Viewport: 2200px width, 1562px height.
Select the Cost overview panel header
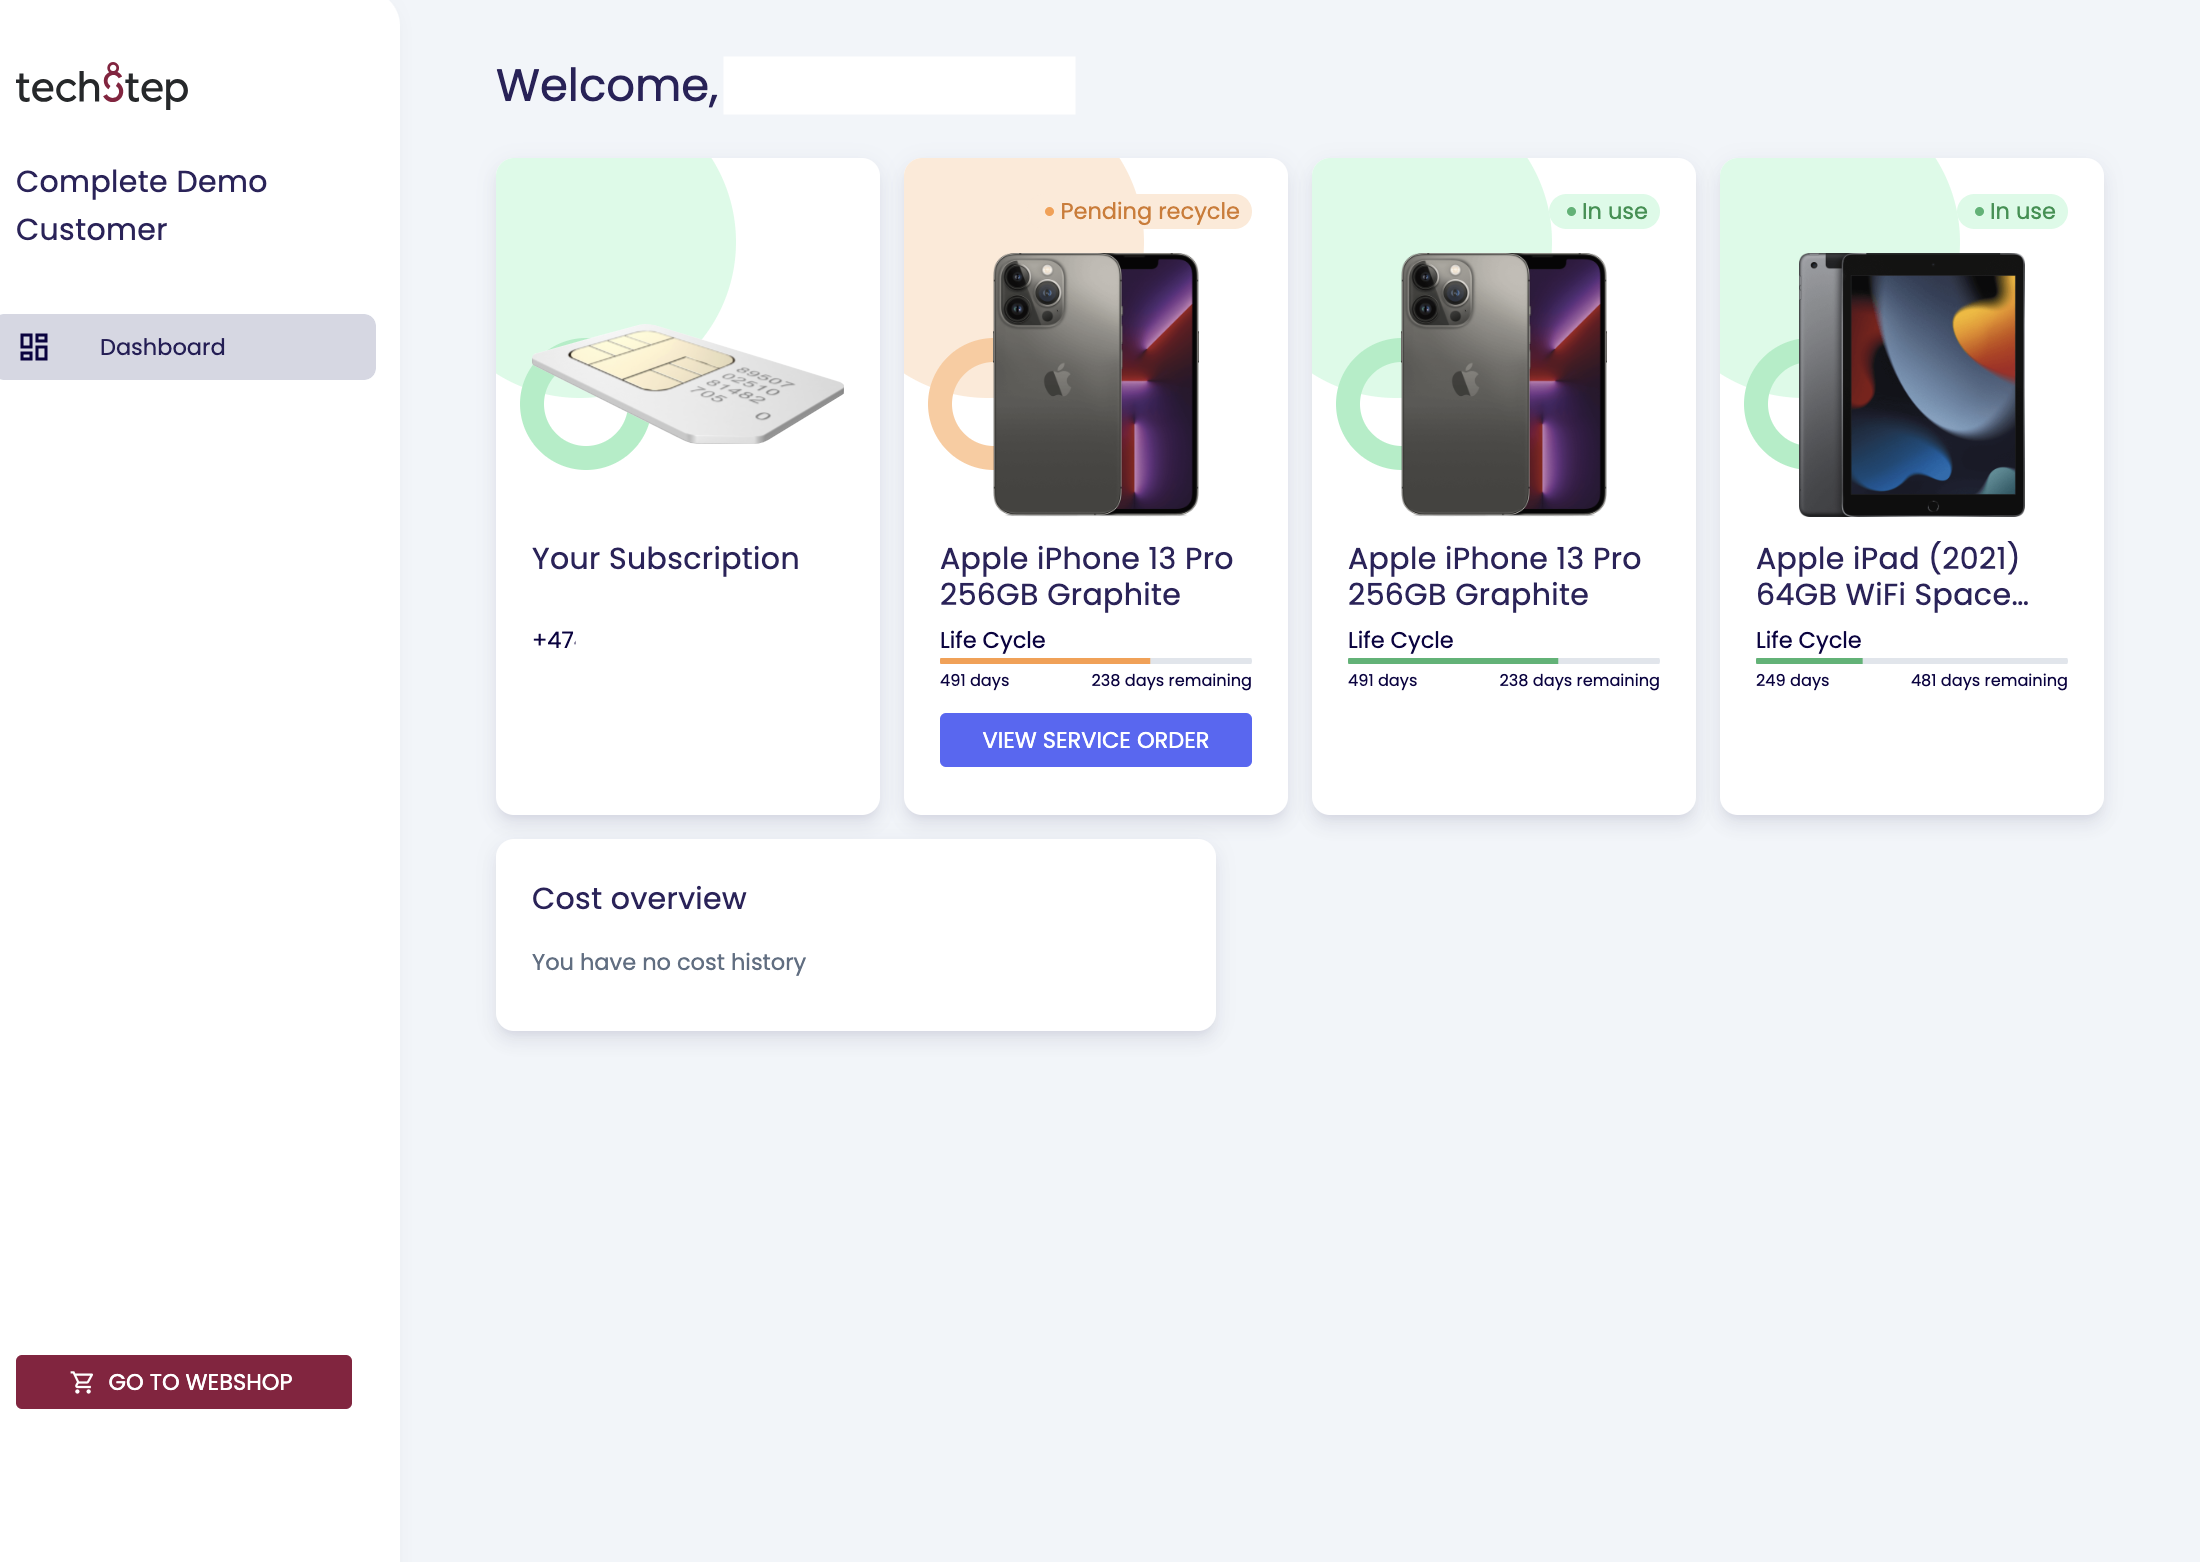click(638, 898)
